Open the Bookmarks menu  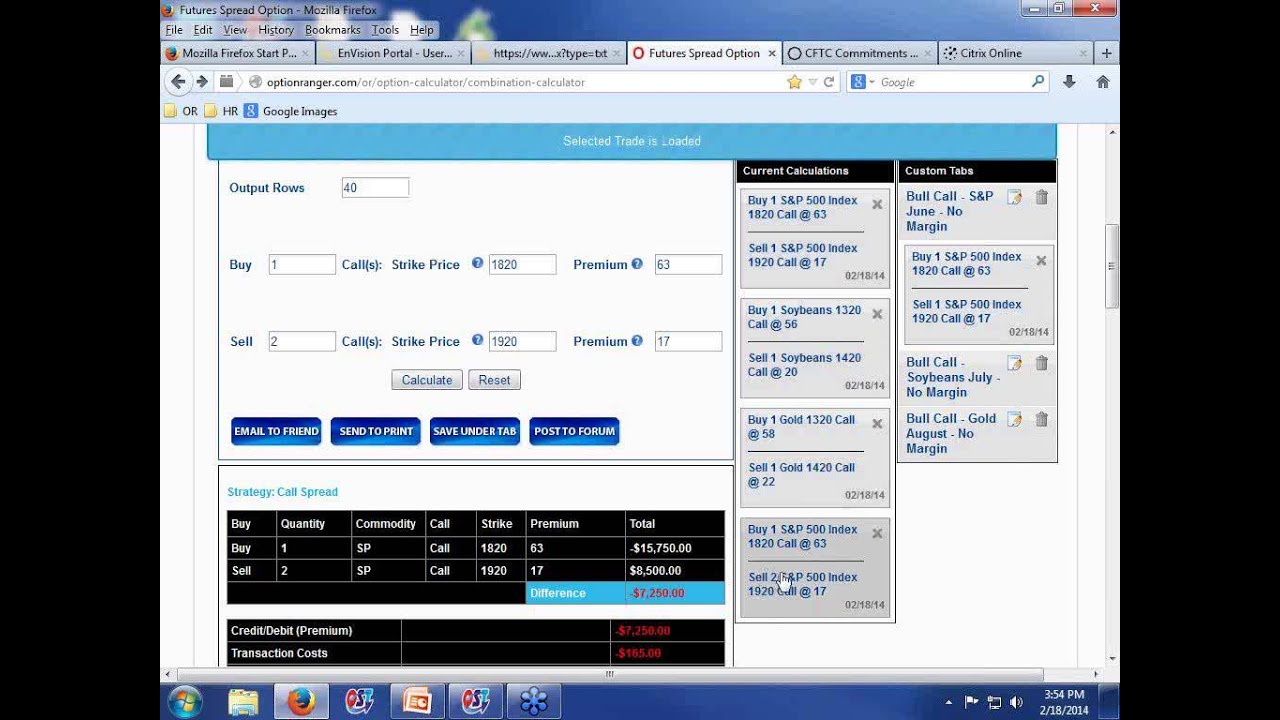click(x=332, y=30)
